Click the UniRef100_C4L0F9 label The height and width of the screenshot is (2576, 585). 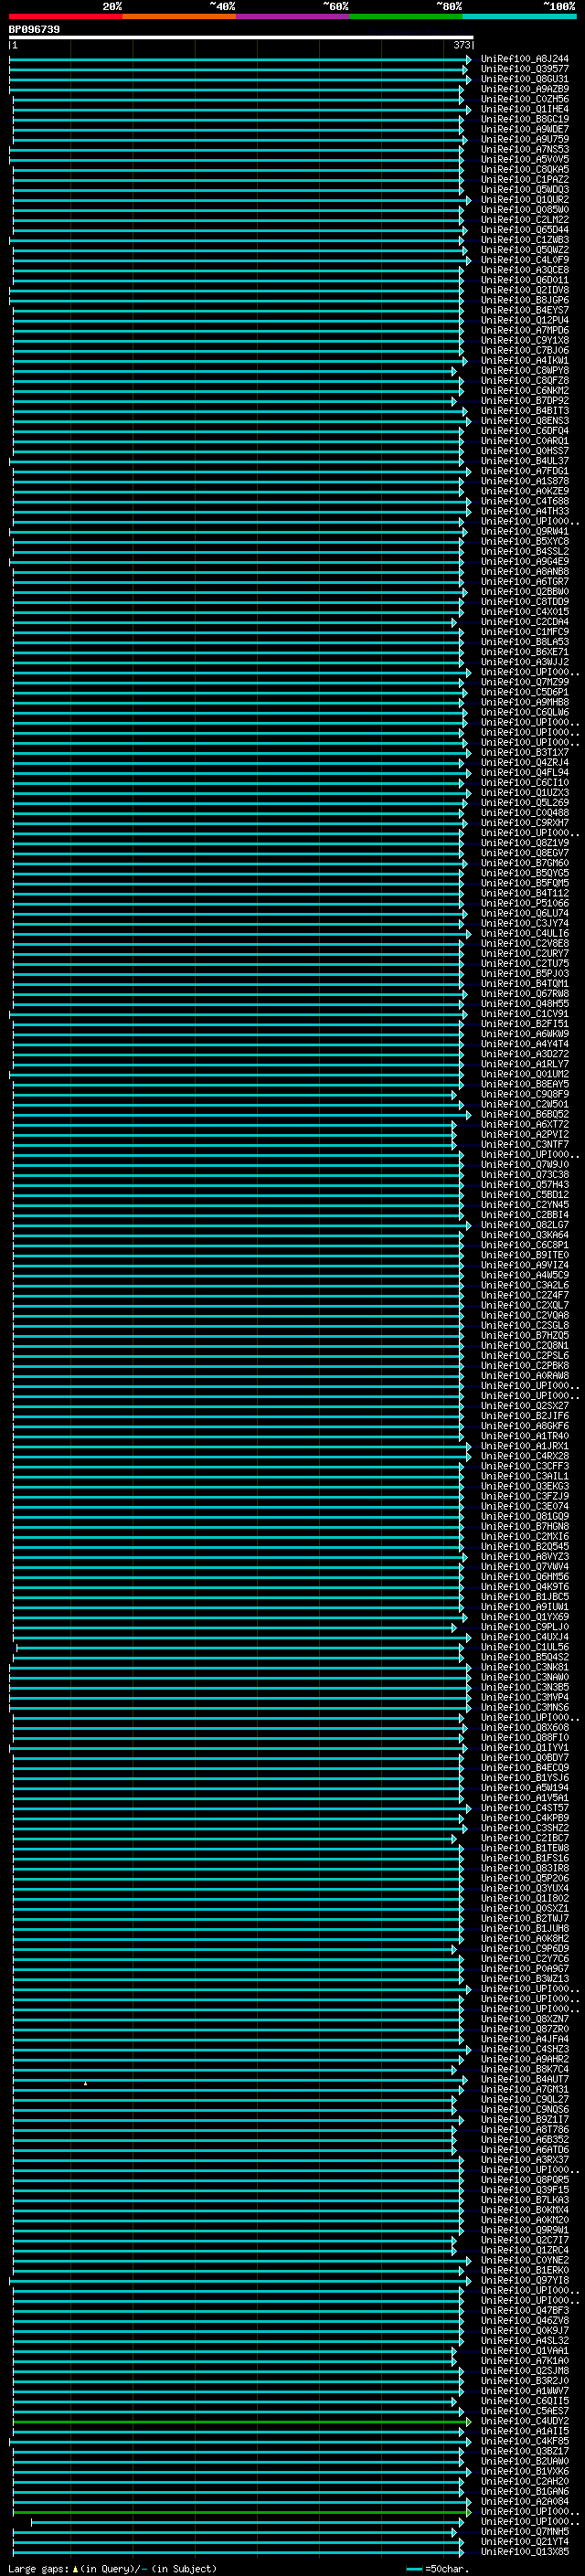pyautogui.click(x=525, y=260)
